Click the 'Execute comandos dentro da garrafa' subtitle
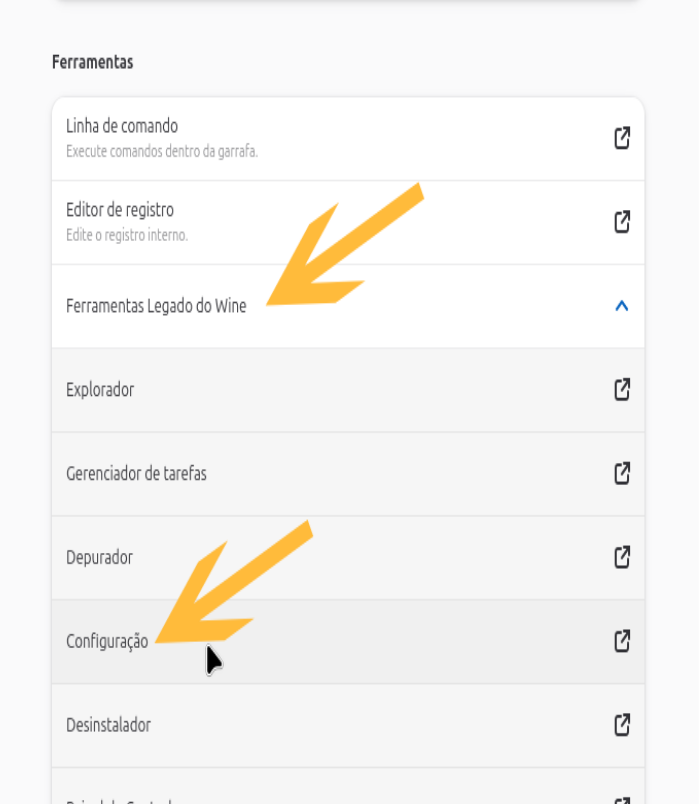 pyautogui.click(x=162, y=151)
